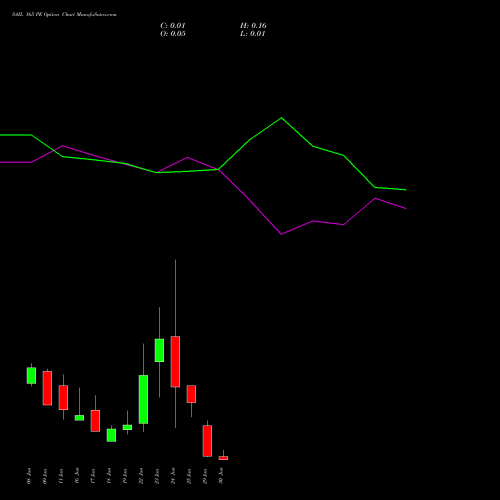The height and width of the screenshot is (500, 500).
Task: Click the C: 0.01 close value
Action: (x=173, y=26)
